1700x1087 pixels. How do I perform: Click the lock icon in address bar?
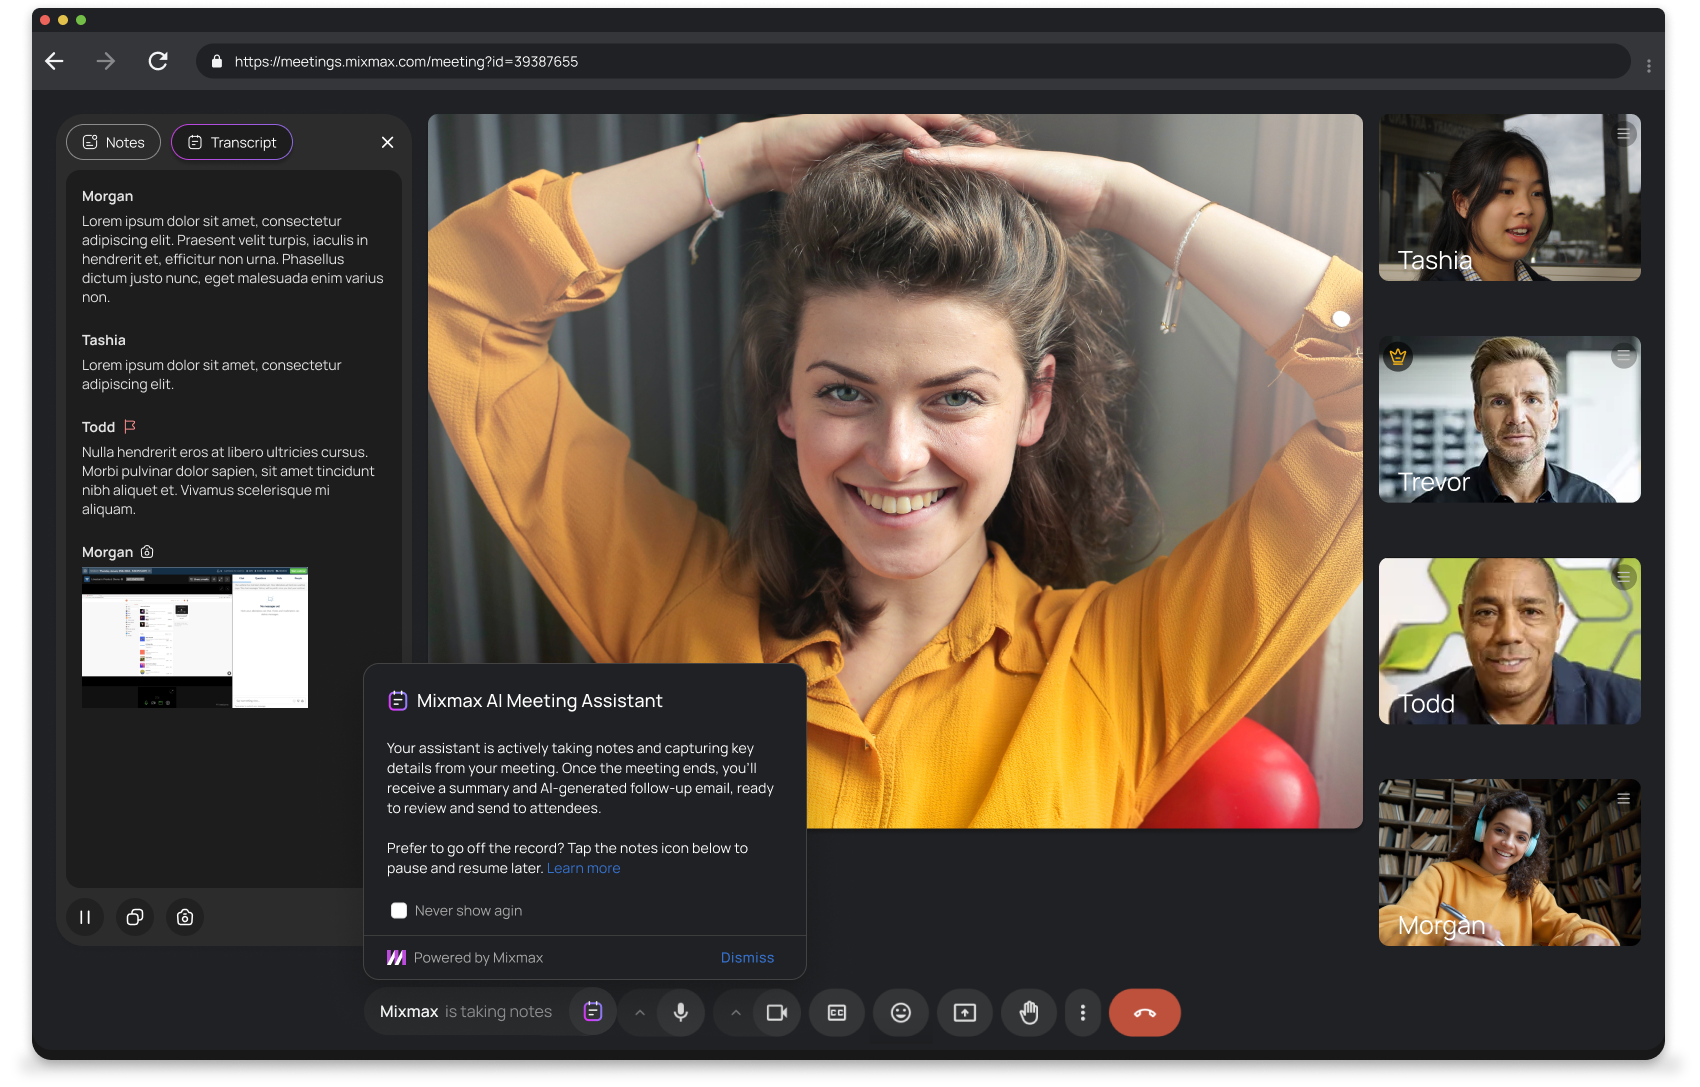[x=217, y=61]
